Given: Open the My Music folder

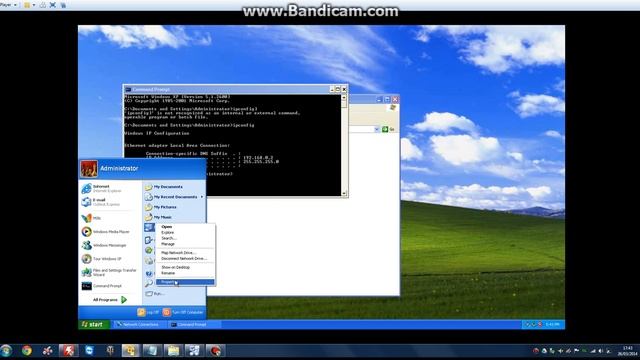Looking at the screenshot, I should coord(159,217).
